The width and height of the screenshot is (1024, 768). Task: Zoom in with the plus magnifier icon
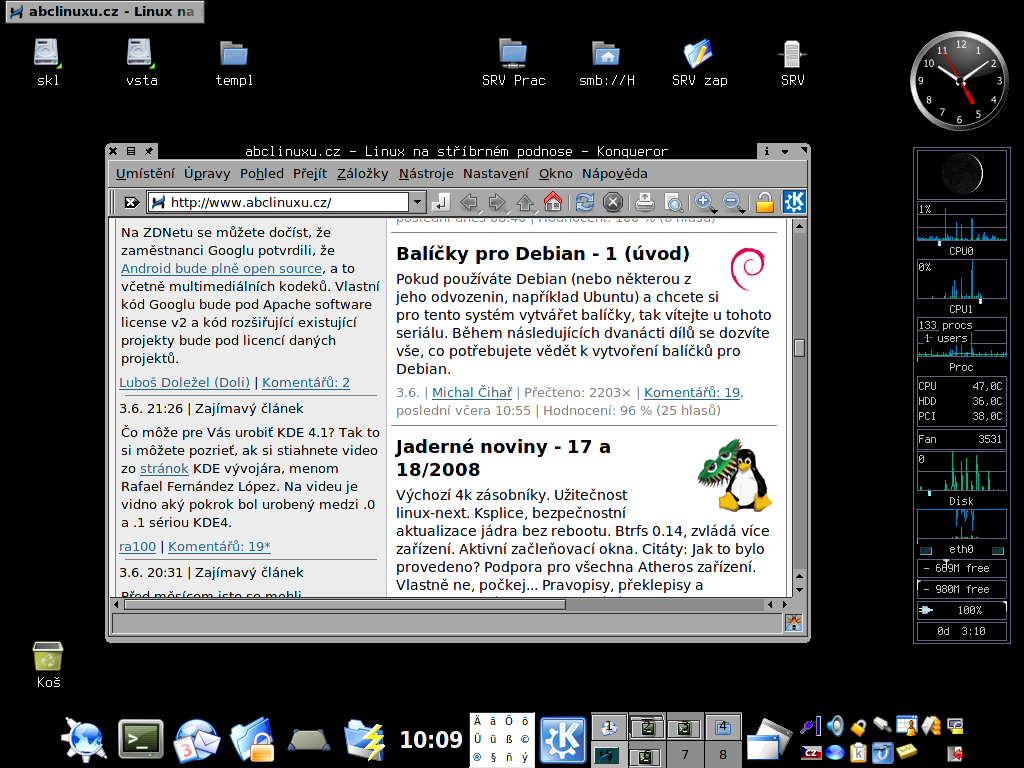(x=704, y=202)
